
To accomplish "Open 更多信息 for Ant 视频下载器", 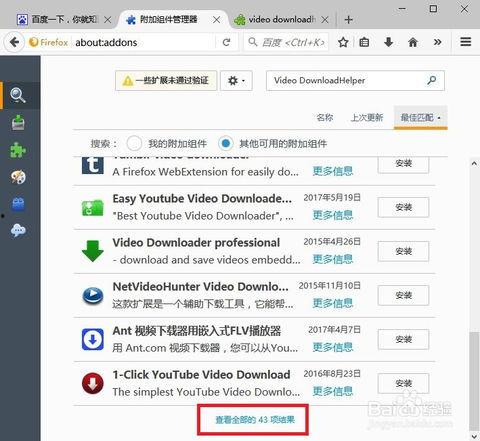I will click(x=333, y=347).
